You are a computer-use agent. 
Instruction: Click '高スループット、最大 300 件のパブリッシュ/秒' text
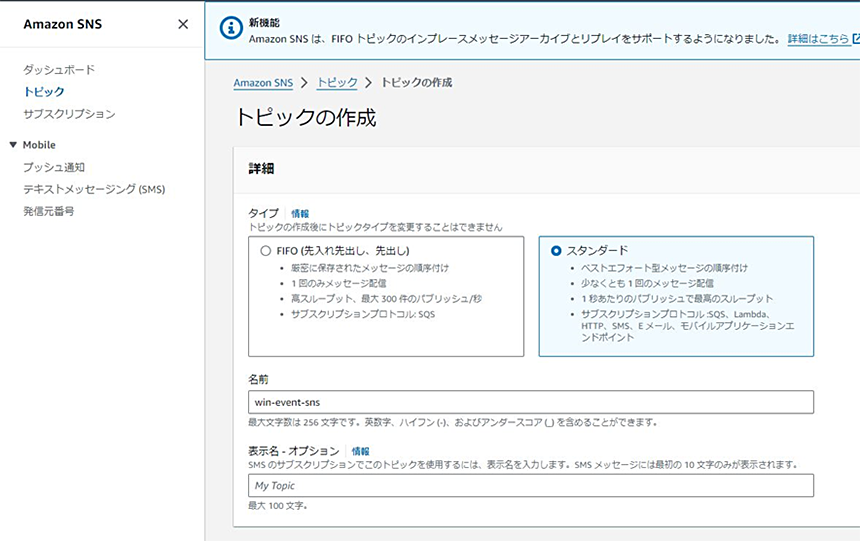(x=386, y=299)
